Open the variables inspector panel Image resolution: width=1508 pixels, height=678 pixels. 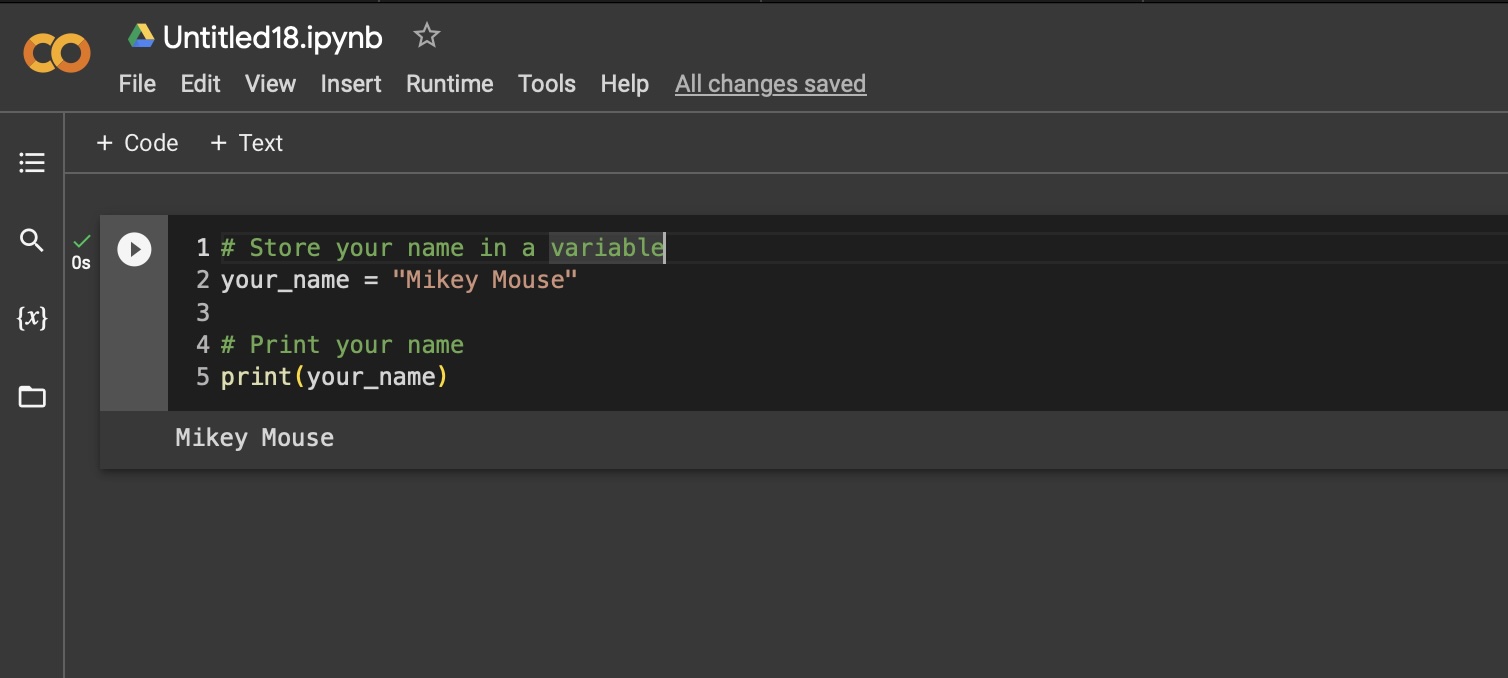pos(31,317)
